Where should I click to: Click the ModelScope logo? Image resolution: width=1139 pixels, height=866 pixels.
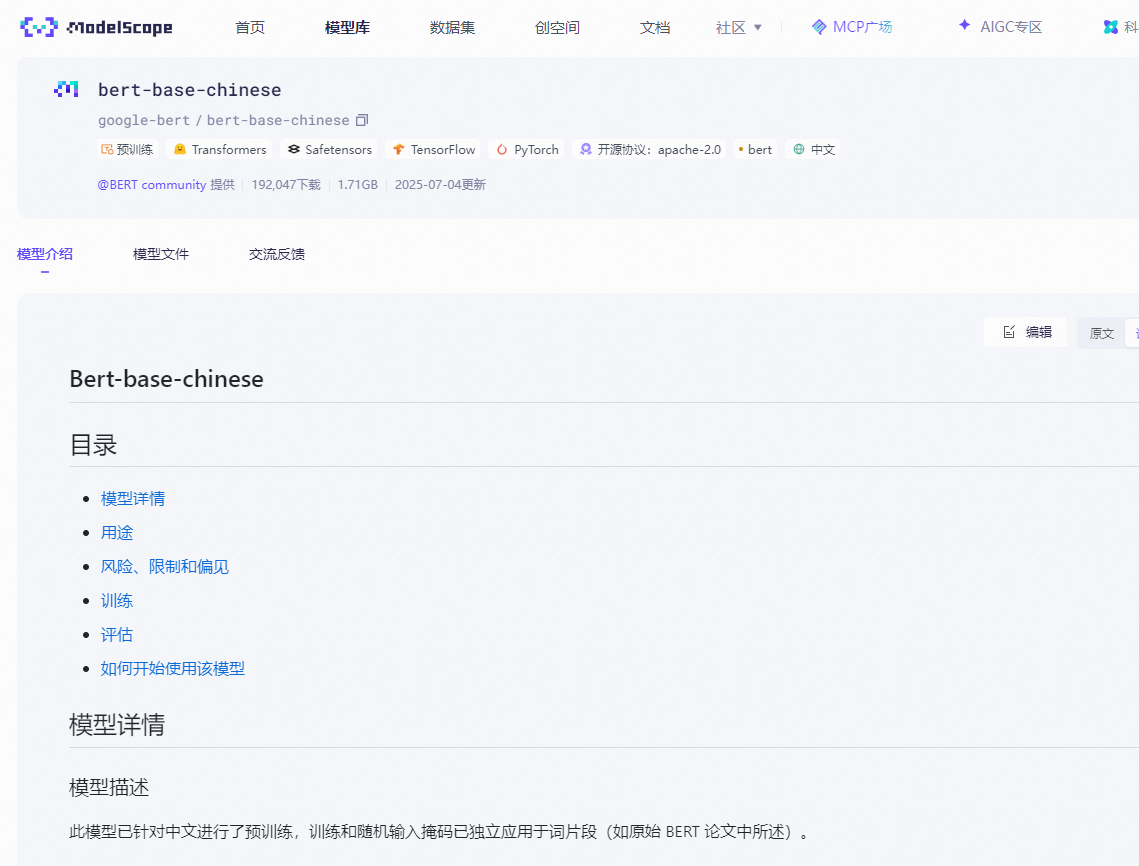(95, 27)
